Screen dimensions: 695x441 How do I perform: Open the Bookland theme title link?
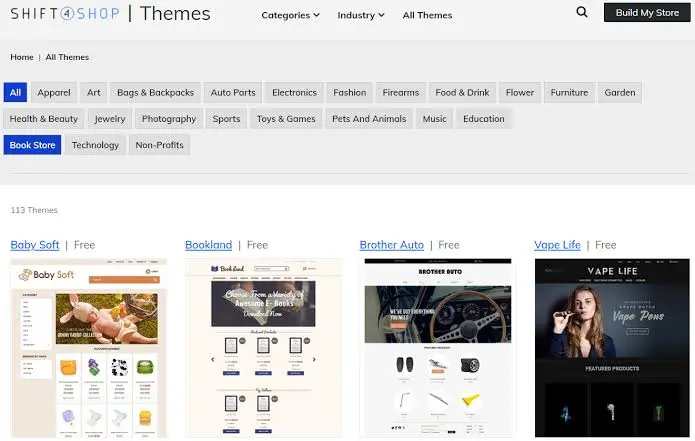[208, 245]
